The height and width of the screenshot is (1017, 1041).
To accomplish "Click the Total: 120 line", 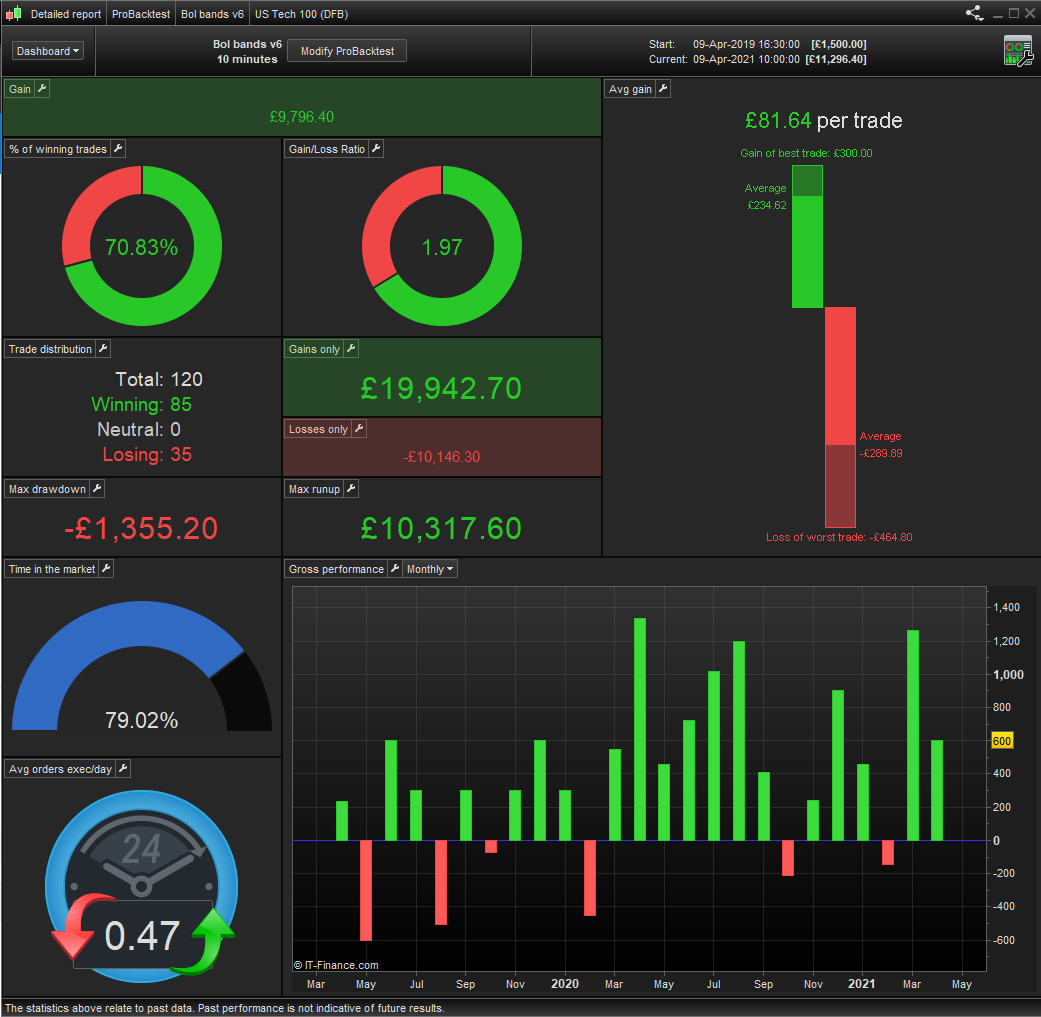I will 159,379.
